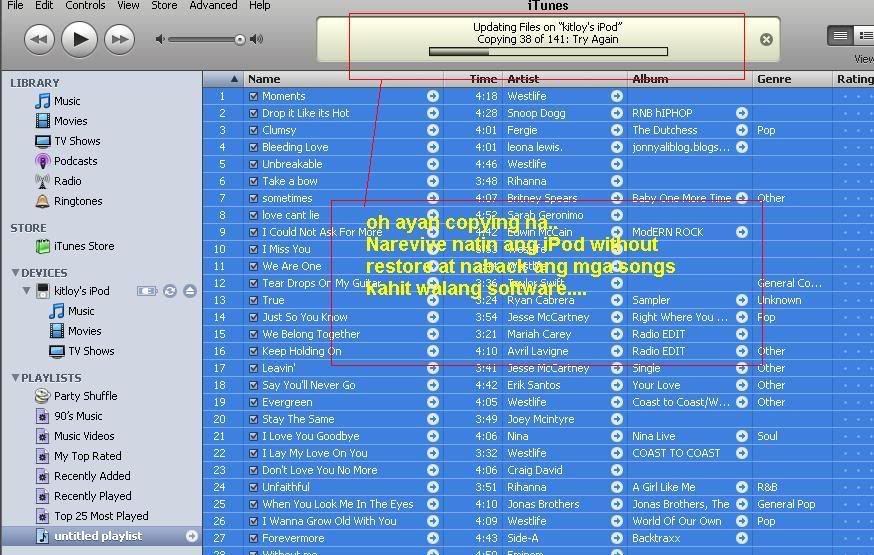
Task: Toggle checkbox for Unfaithful
Action: (253, 488)
